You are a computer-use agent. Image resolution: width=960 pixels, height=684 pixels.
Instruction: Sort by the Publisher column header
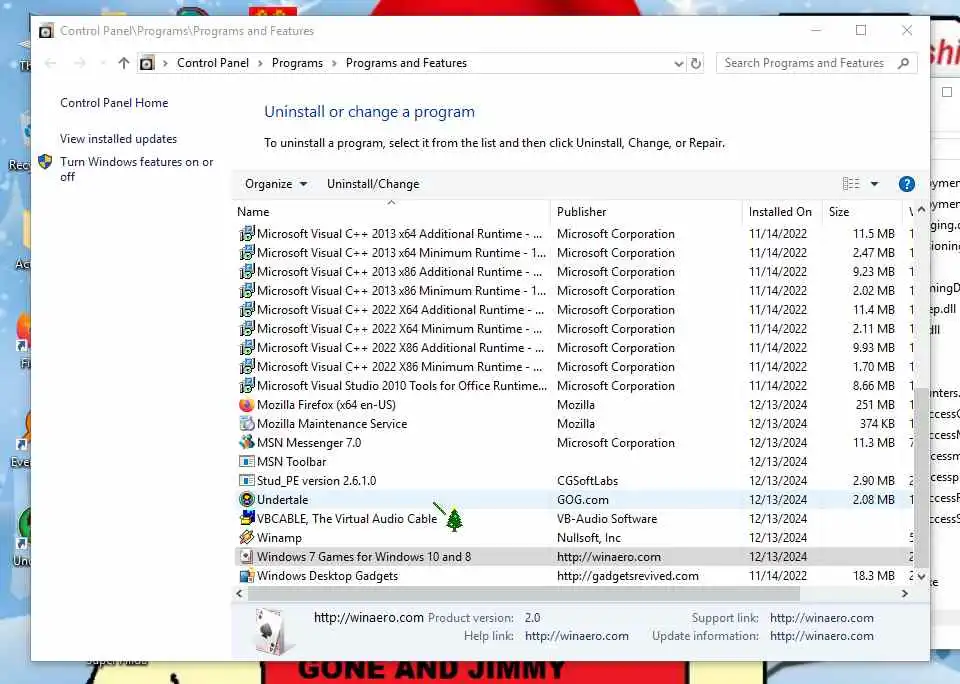point(646,211)
